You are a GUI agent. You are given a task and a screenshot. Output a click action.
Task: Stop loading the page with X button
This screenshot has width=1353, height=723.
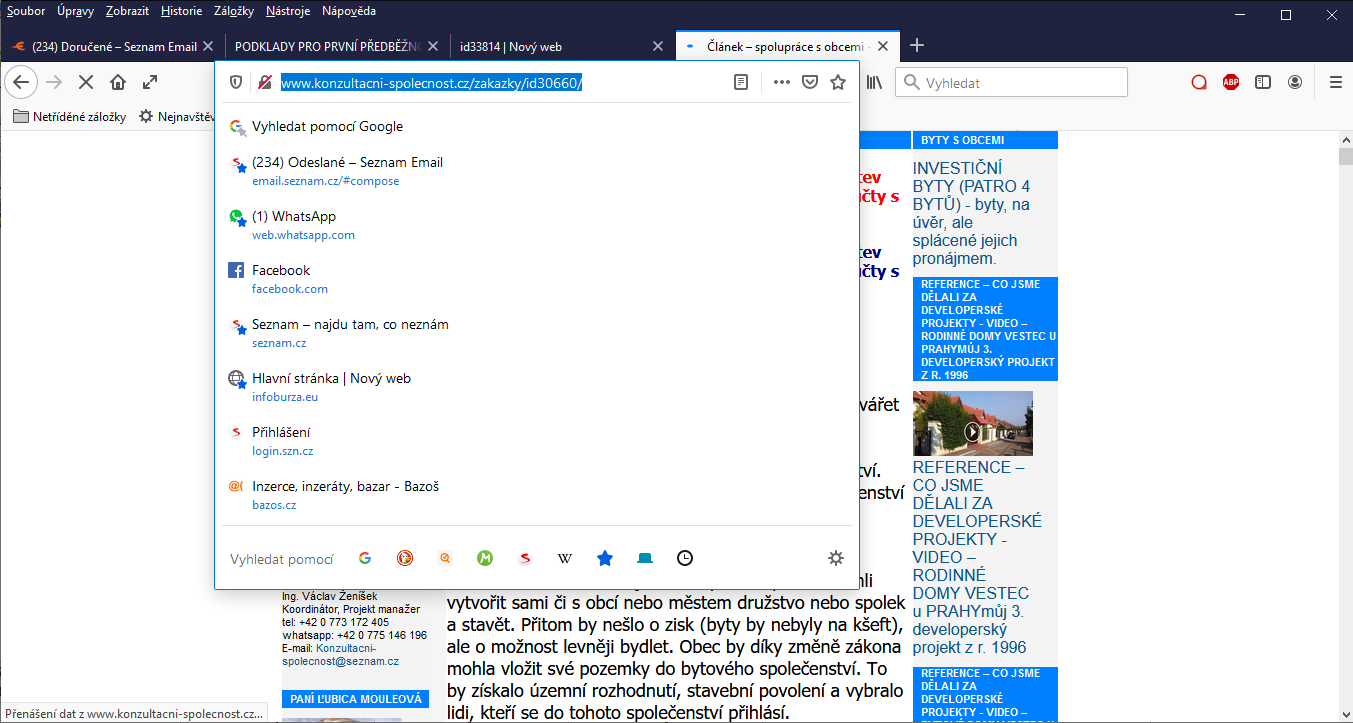coord(86,83)
